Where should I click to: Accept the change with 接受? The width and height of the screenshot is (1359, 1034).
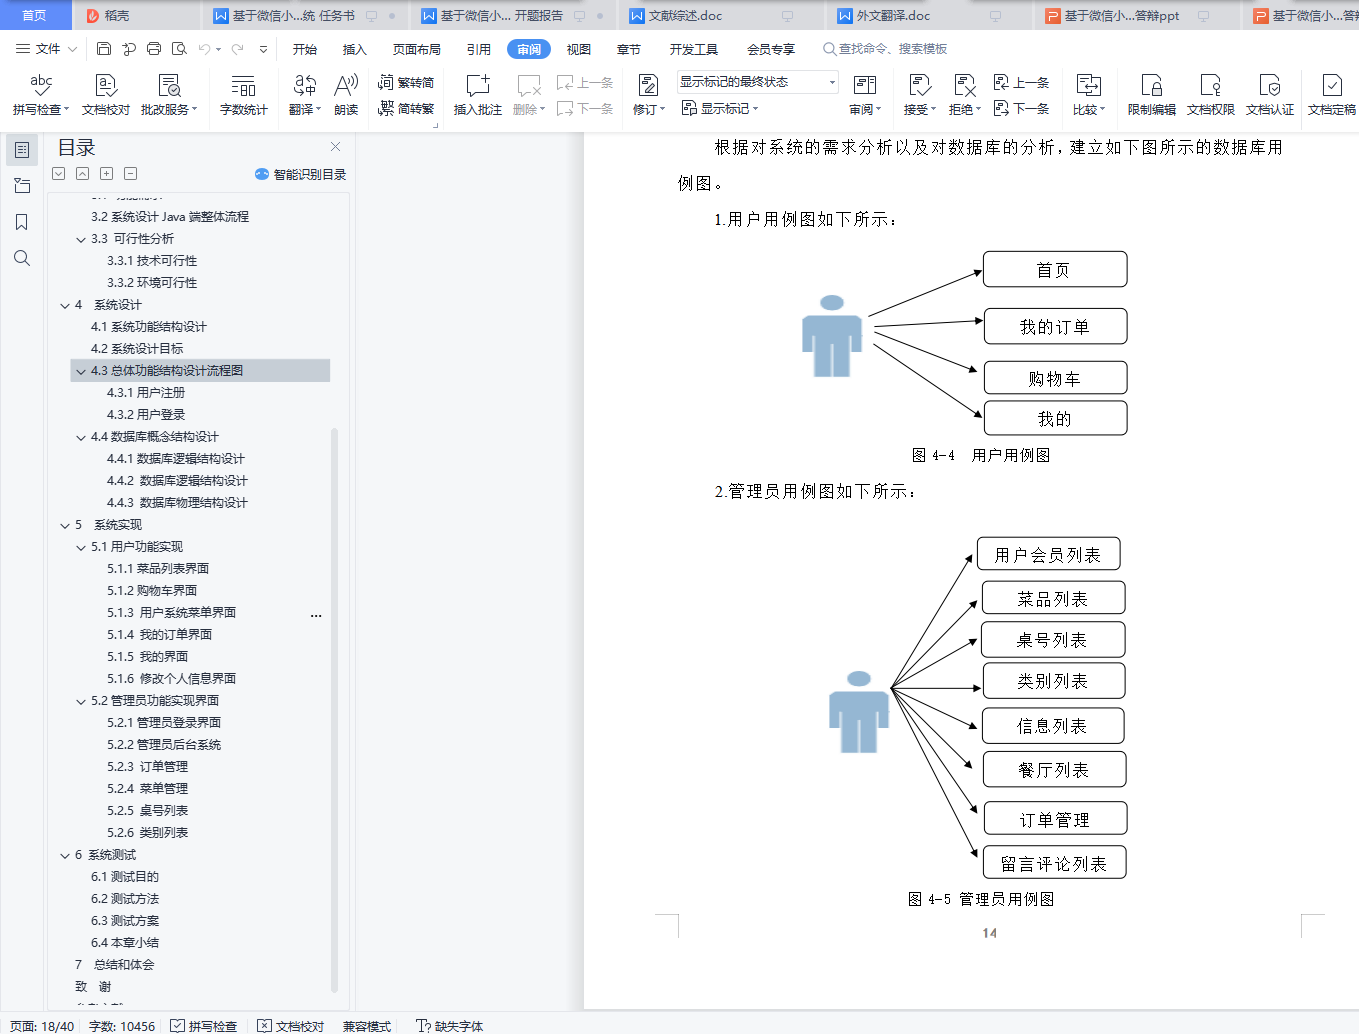[919, 95]
